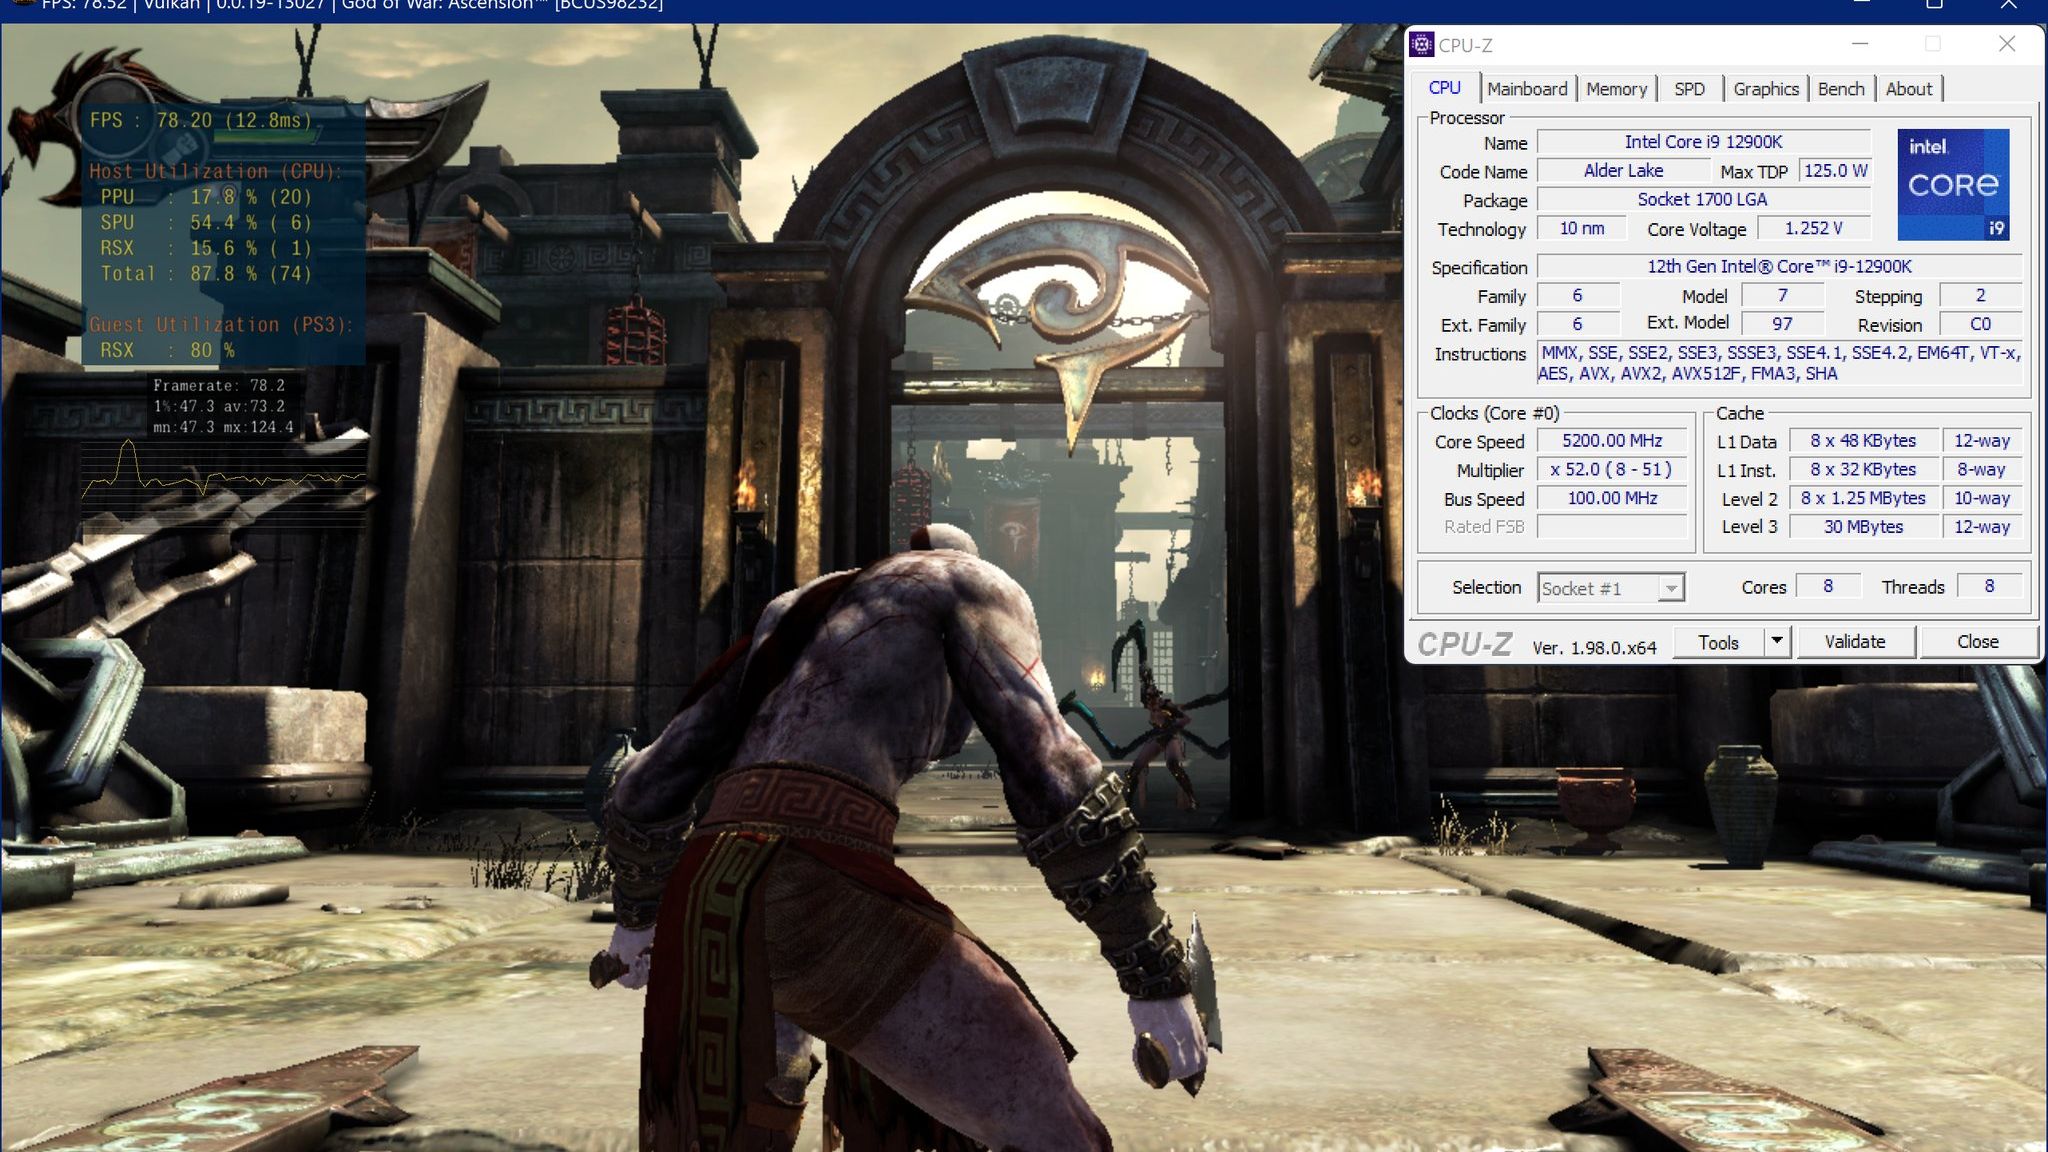Viewport: 2048px width, 1152px height.
Task: Click the specification '12th Gen Intel Core i9-12900K'
Action: point(1779,267)
